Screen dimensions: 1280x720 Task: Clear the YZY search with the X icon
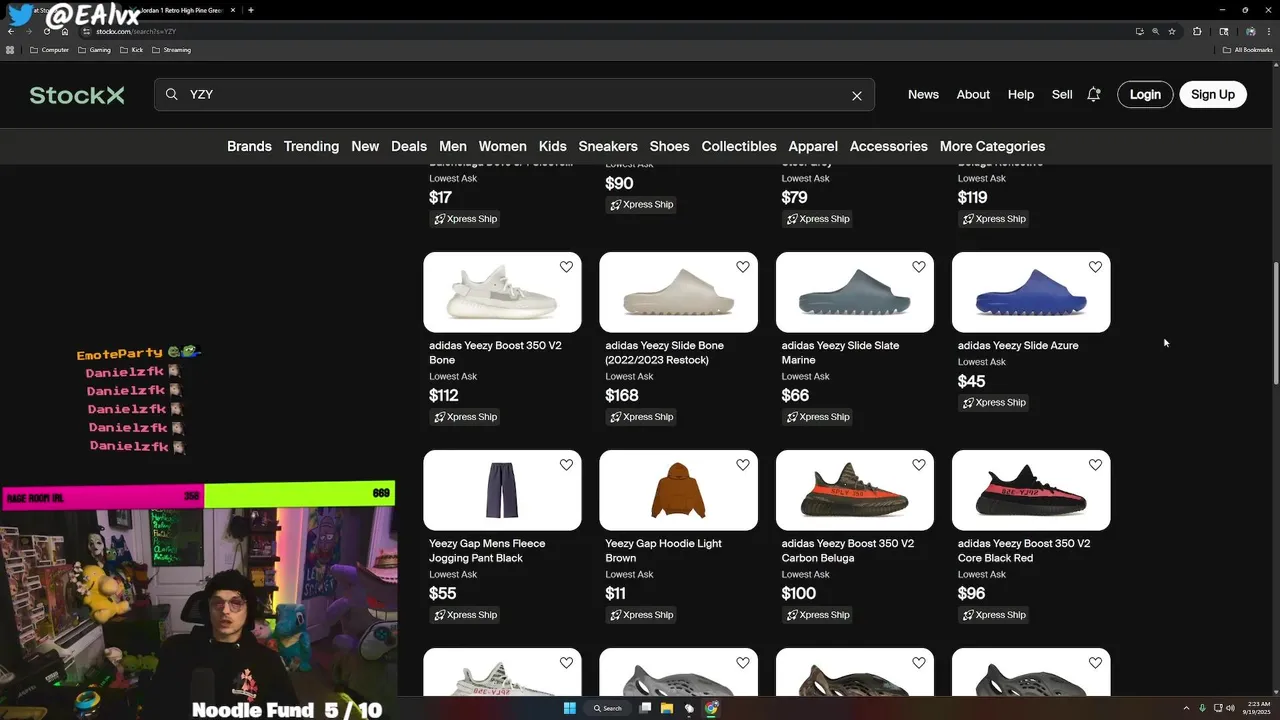point(857,96)
